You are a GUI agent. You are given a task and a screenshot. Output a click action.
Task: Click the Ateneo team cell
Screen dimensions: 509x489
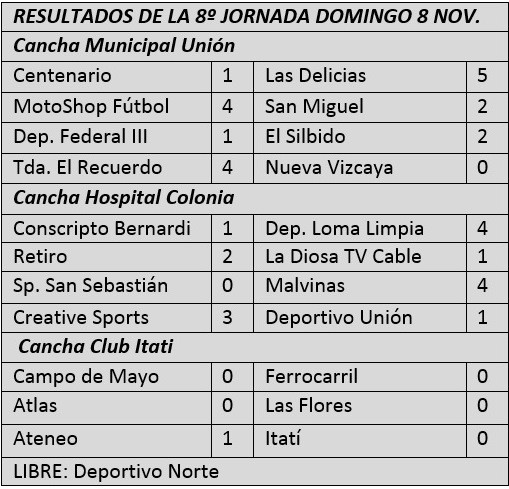pos(106,441)
